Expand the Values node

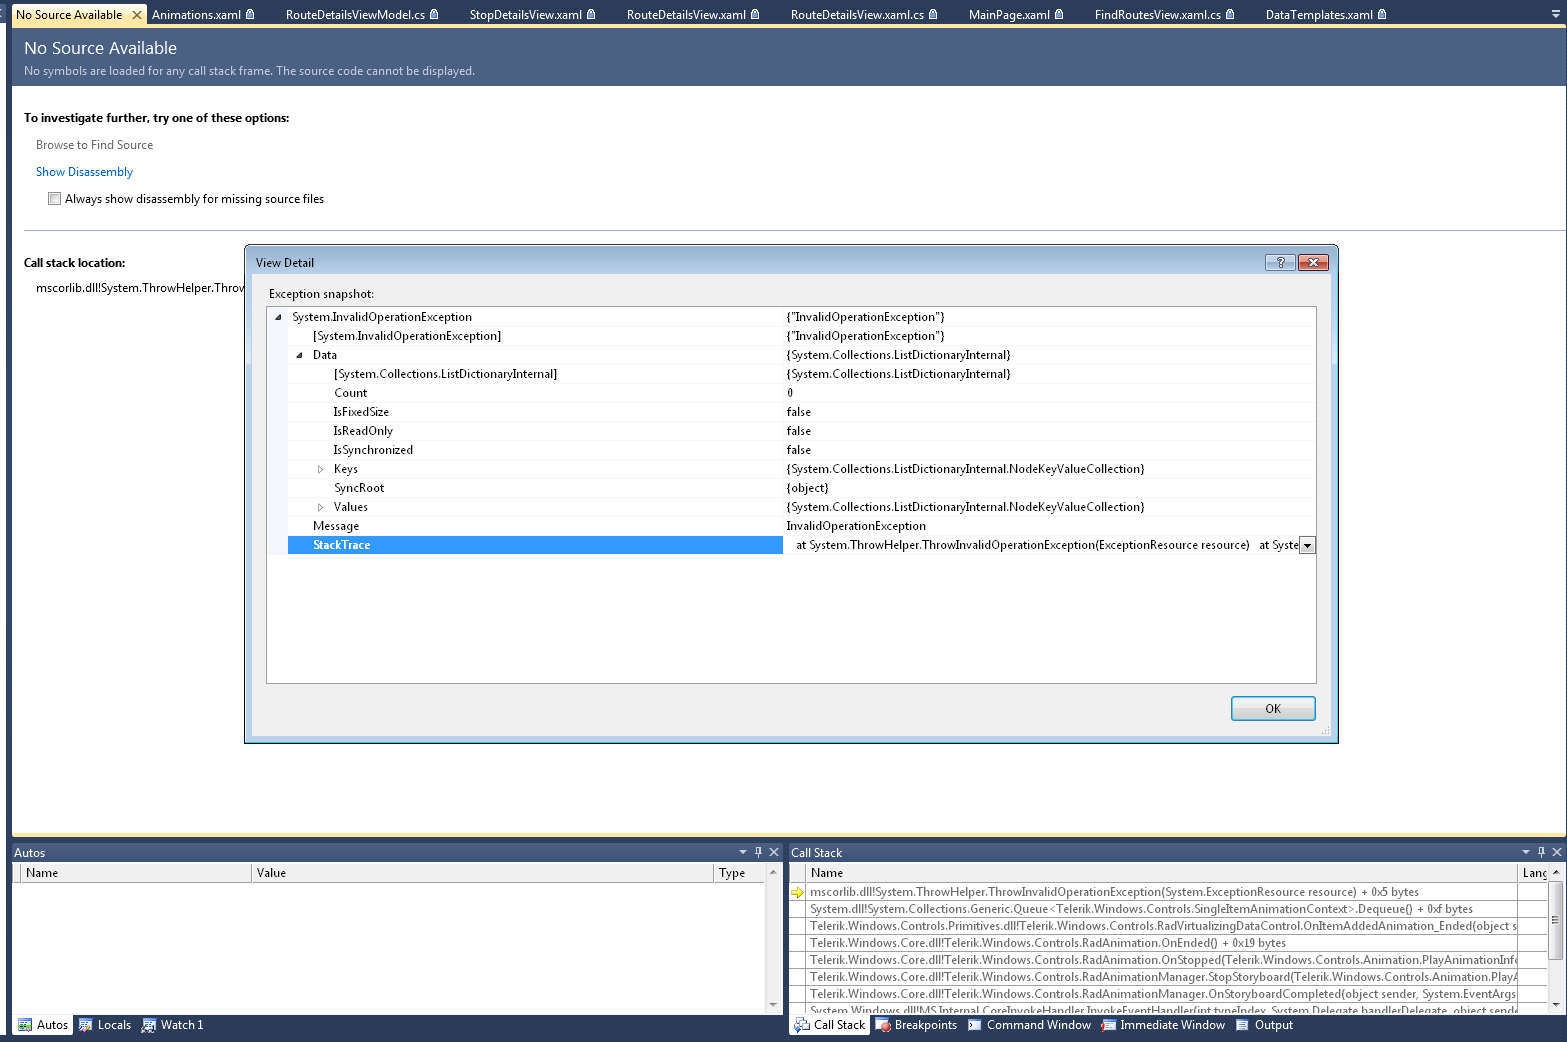[x=320, y=507]
